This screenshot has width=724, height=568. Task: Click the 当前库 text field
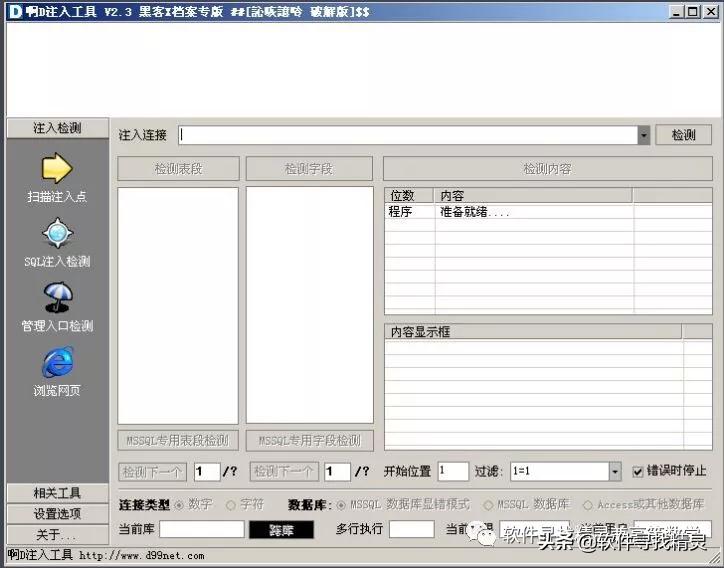pyautogui.click(x=201, y=529)
